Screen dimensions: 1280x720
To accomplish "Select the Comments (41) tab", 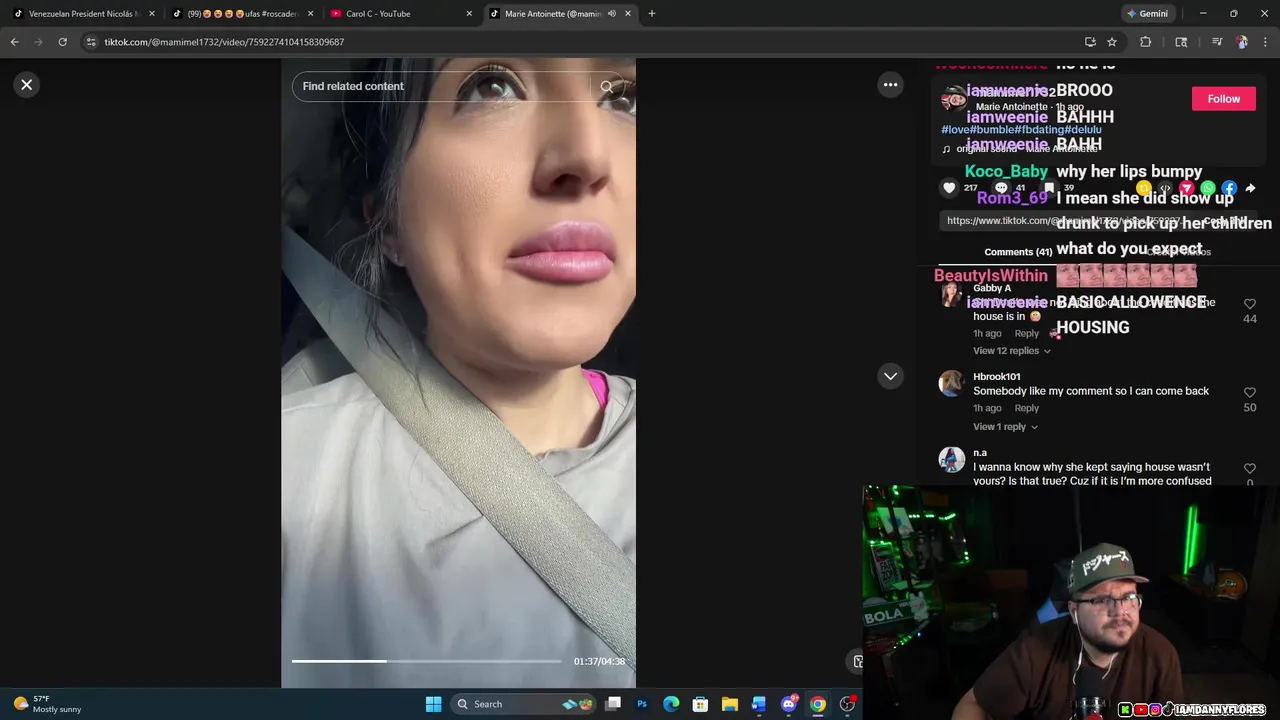I will (1018, 252).
